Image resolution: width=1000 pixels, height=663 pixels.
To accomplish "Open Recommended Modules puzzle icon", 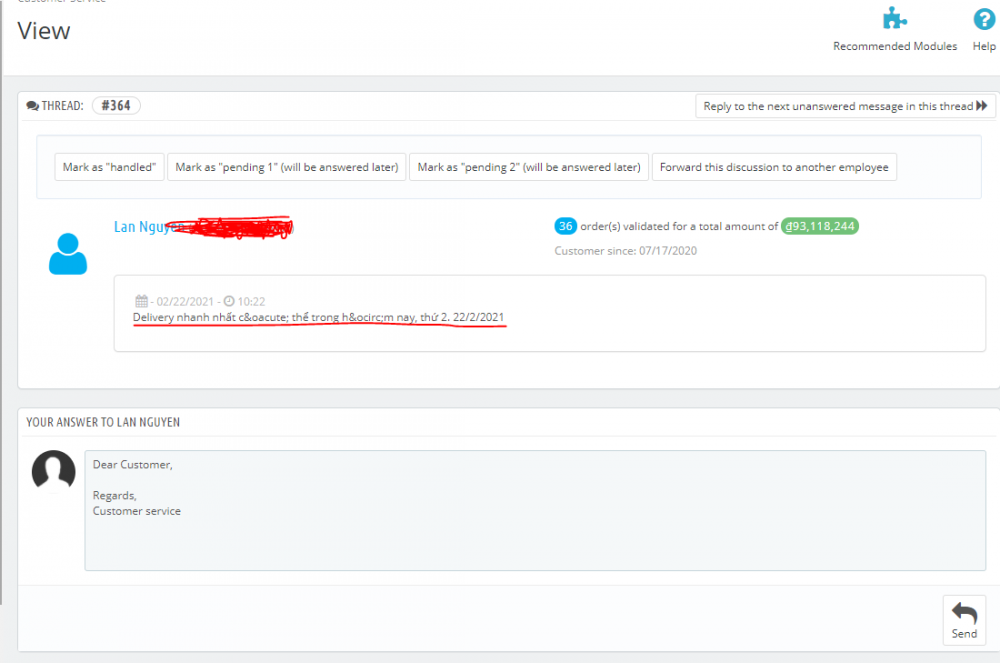I will 894,18.
